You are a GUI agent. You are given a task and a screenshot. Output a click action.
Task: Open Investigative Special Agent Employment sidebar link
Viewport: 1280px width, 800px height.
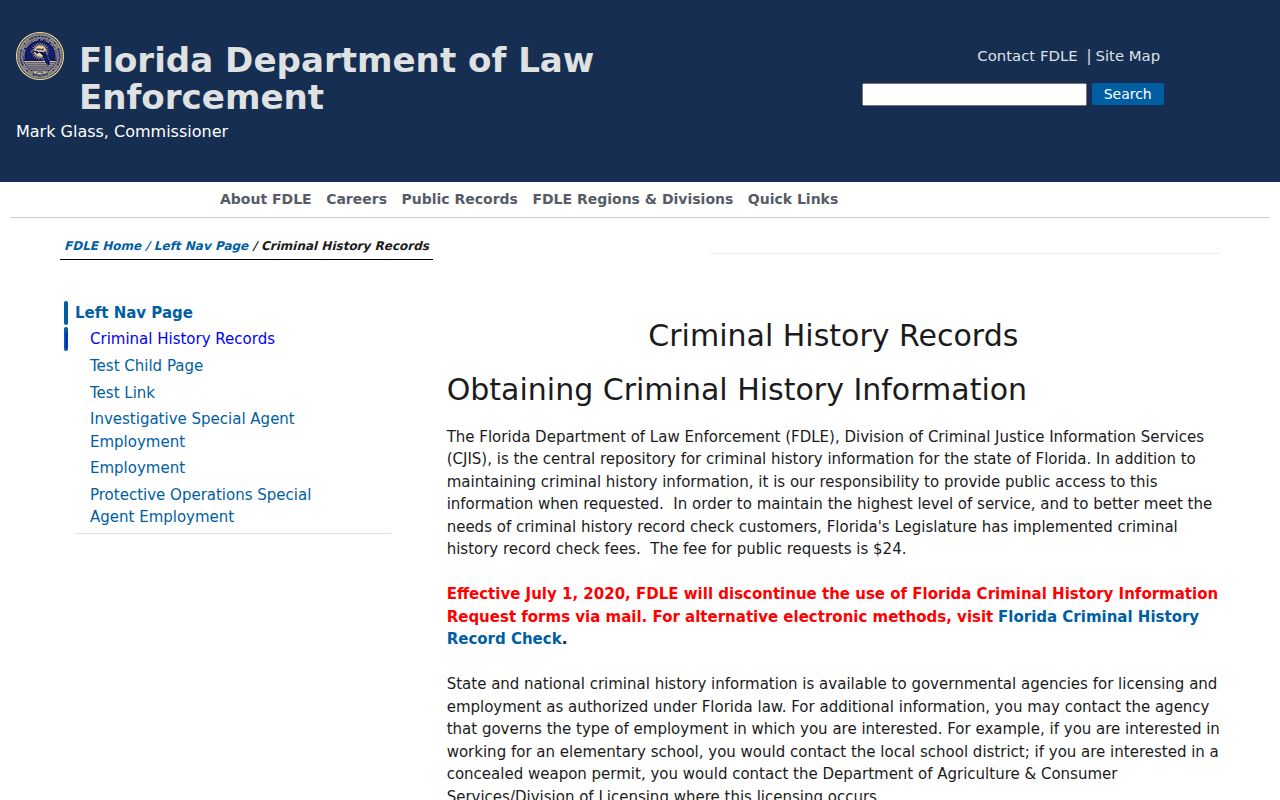pyautogui.click(x=192, y=430)
